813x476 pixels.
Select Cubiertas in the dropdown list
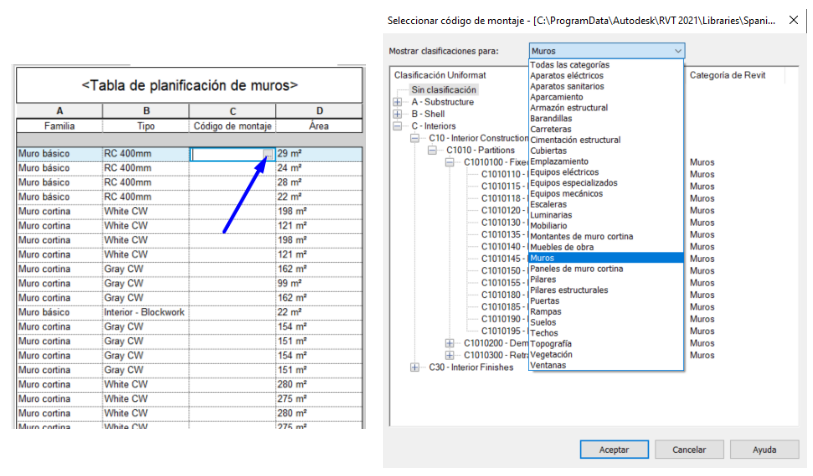[606, 151]
